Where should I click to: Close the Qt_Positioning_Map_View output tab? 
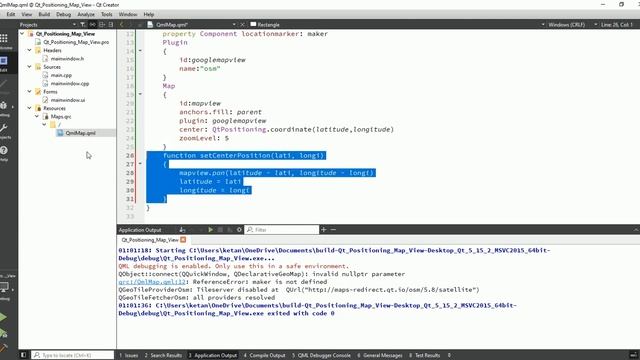[183, 240]
